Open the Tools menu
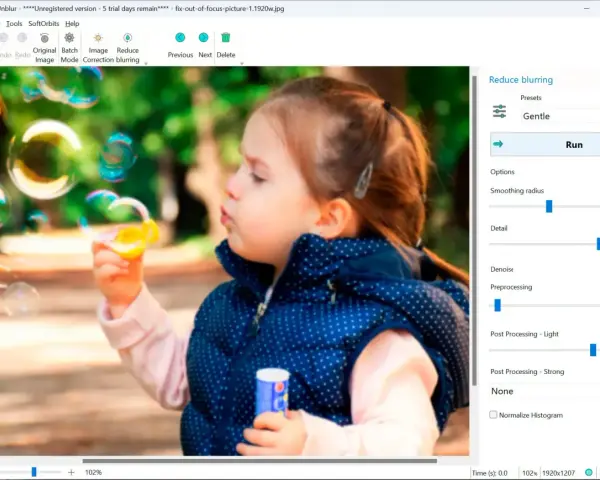600x480 pixels. pyautogui.click(x=14, y=23)
